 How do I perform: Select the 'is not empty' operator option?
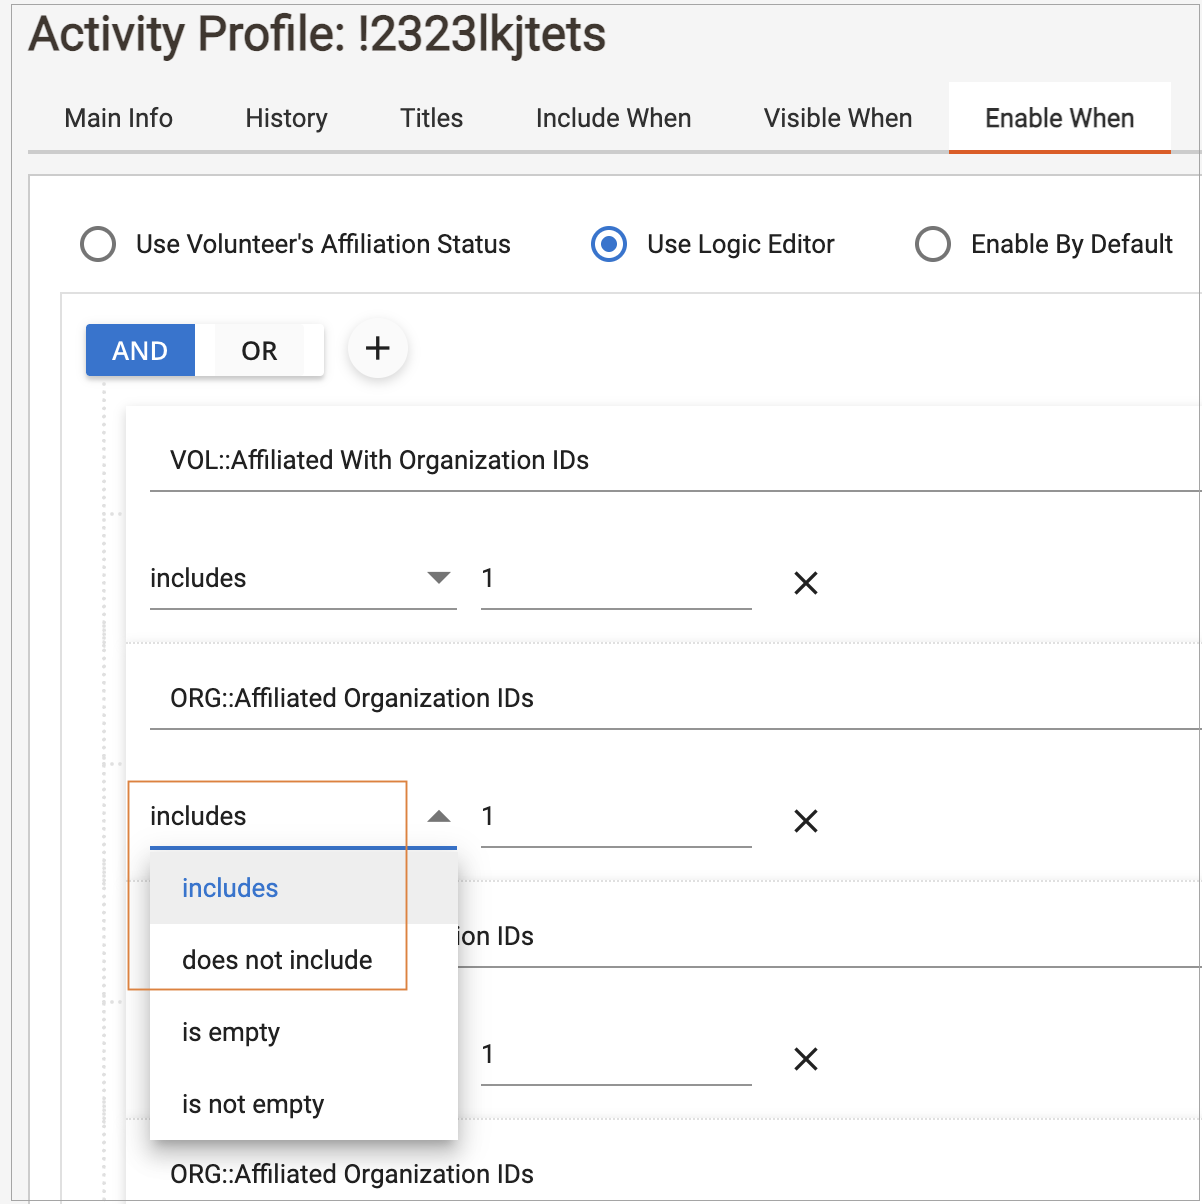[x=253, y=1104]
